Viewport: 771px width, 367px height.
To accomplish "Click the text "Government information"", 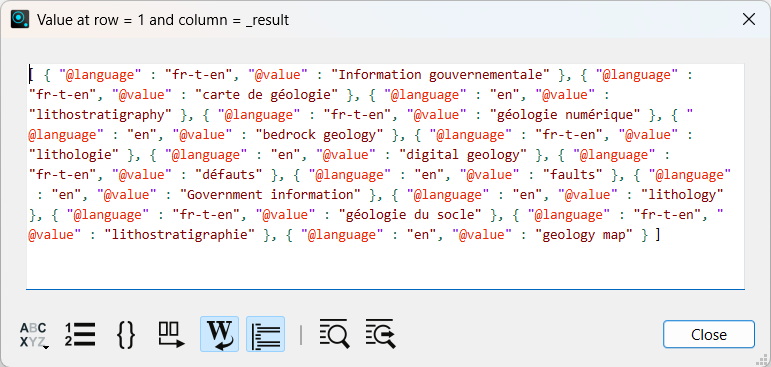I will (x=270, y=195).
